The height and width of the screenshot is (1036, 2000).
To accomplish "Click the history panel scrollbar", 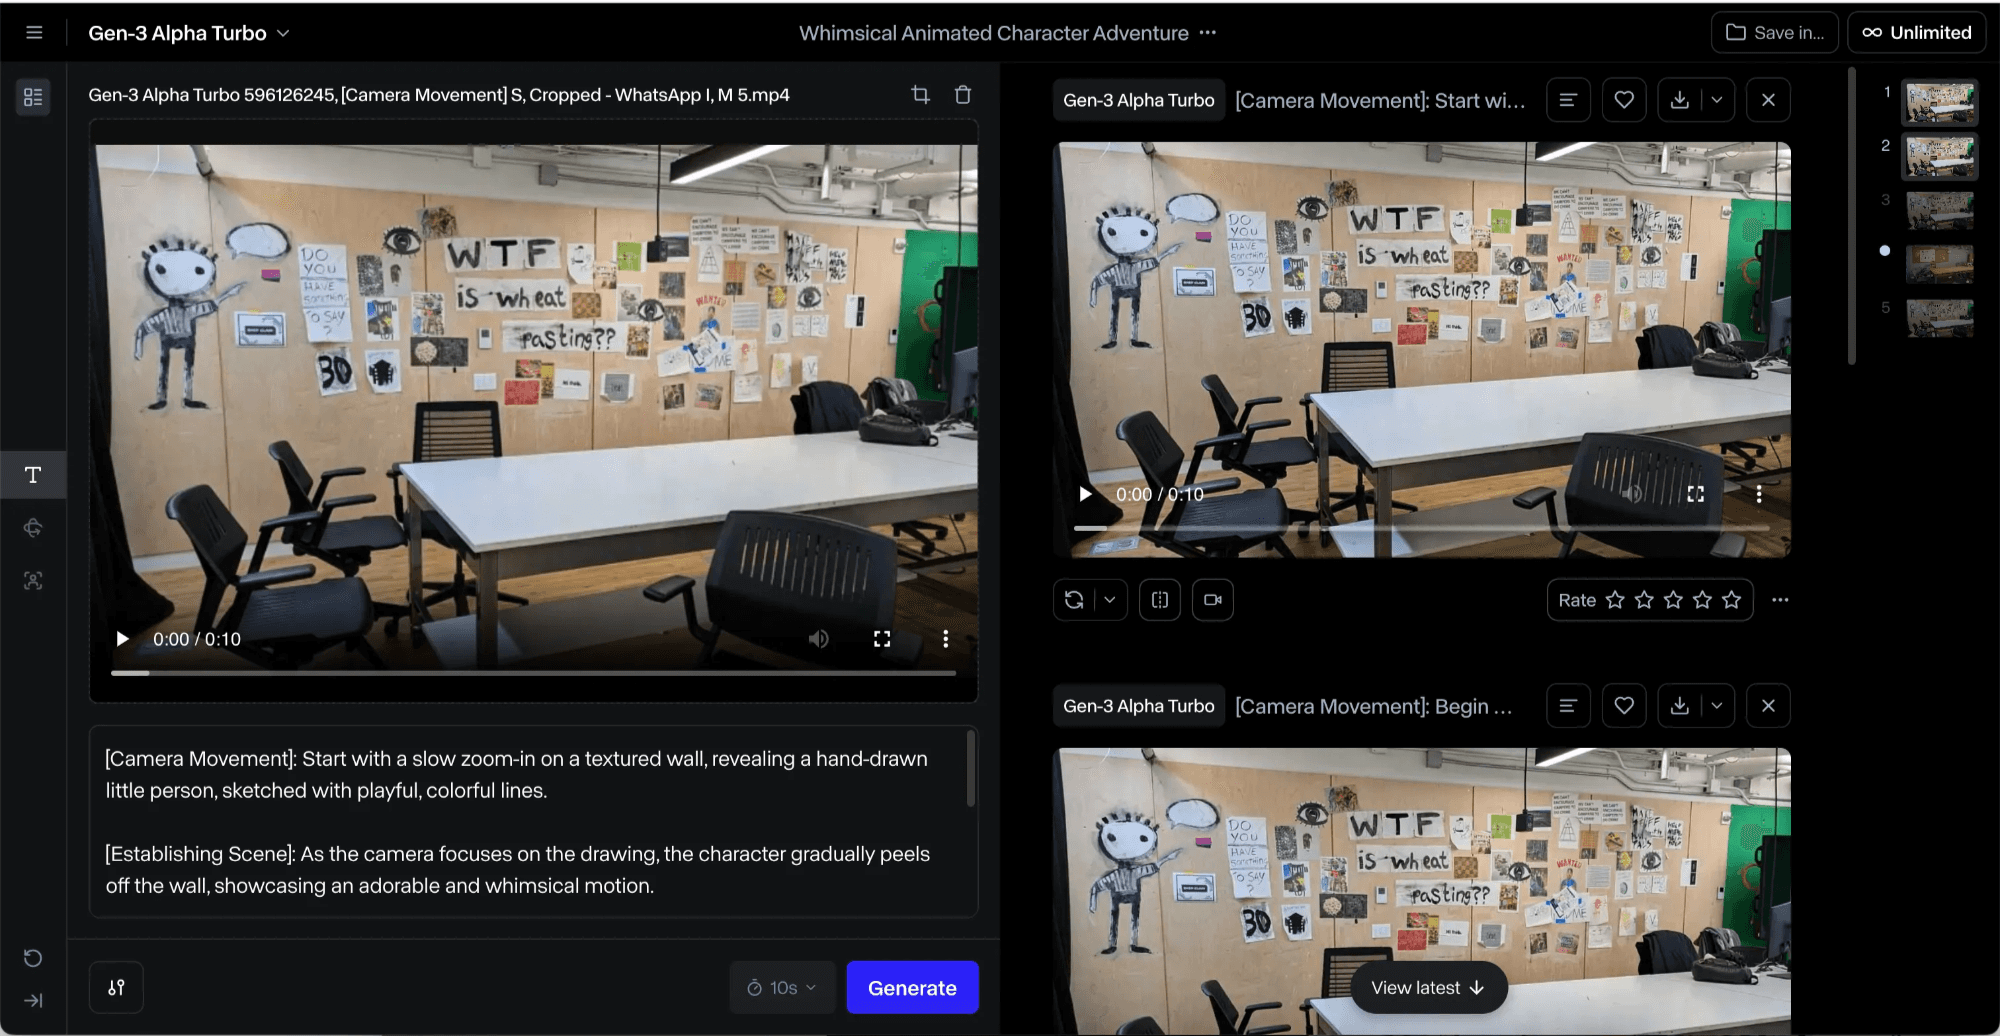I will click(x=1852, y=216).
